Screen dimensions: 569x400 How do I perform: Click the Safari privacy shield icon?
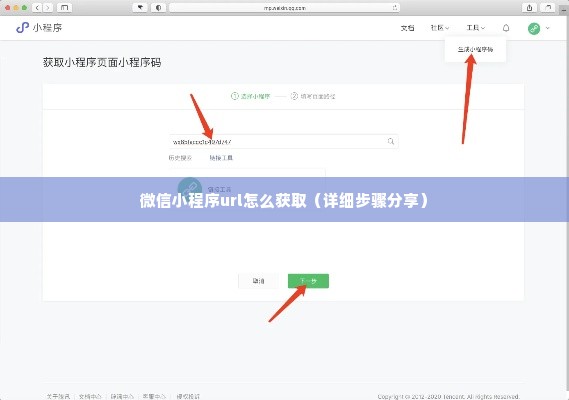click(x=159, y=7)
